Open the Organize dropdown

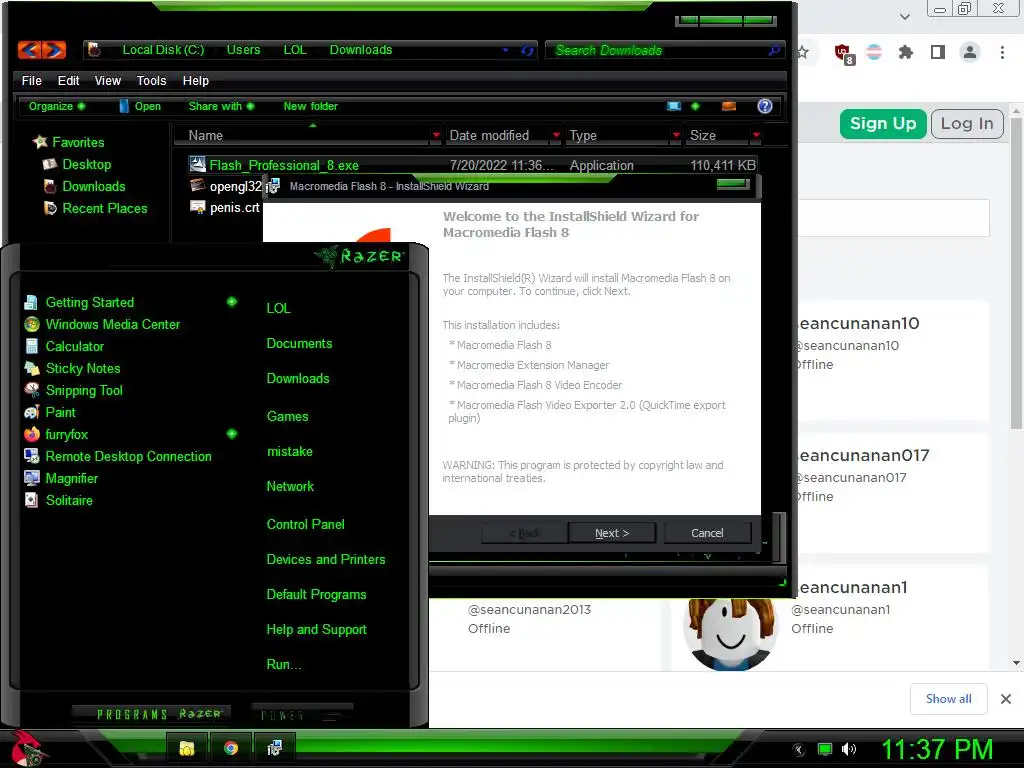point(56,106)
